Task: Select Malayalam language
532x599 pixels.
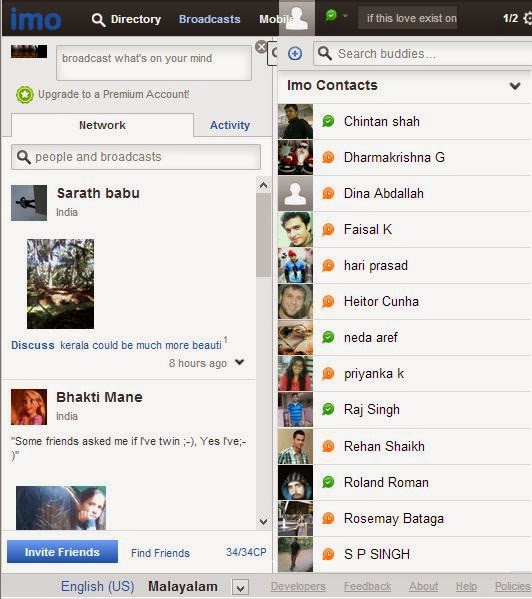Action: point(183,586)
